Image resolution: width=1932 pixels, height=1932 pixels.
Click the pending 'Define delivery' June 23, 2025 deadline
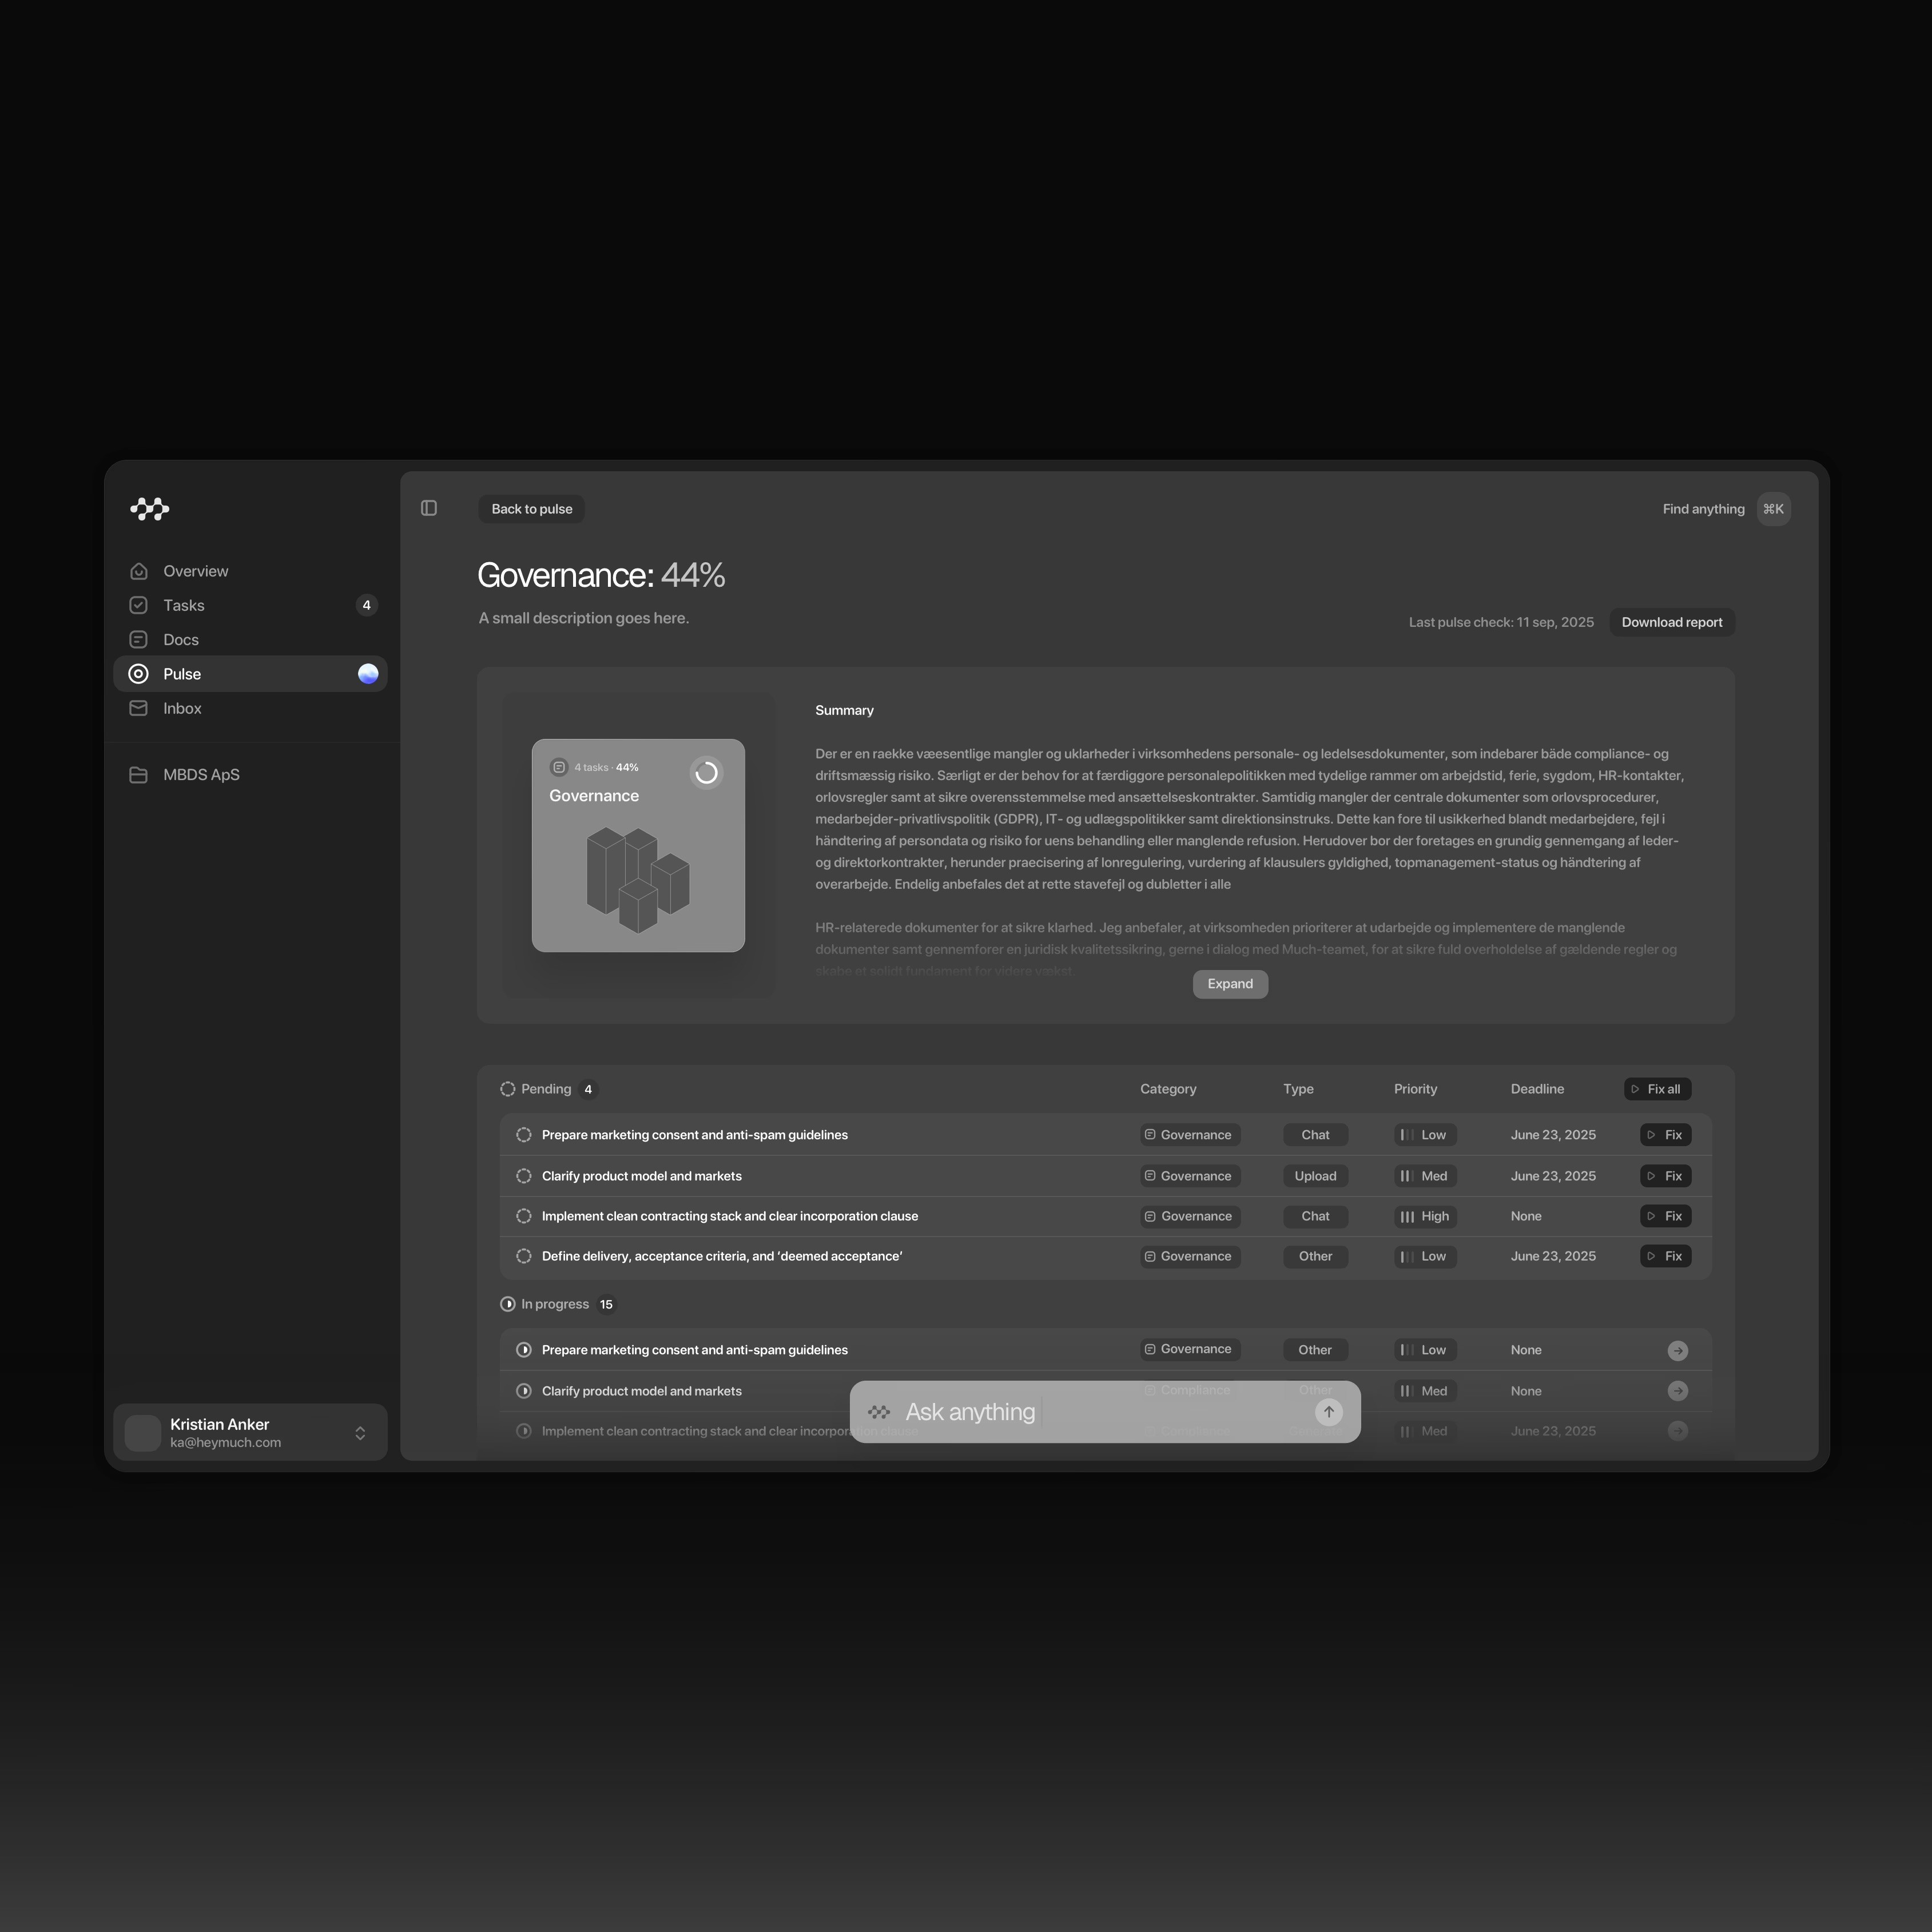point(1553,1256)
